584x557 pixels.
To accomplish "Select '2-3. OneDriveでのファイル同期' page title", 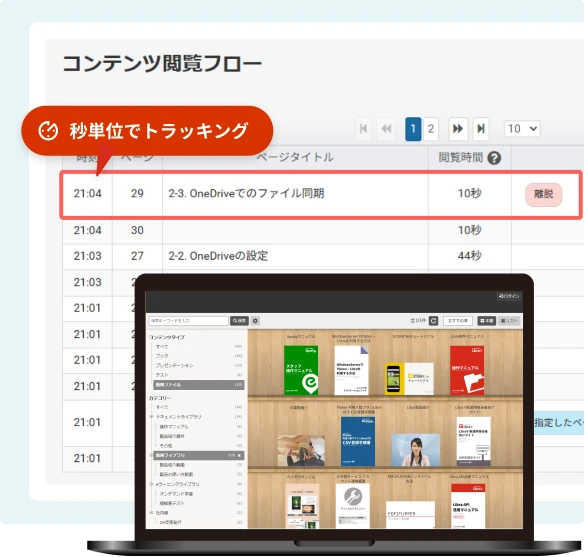I will [x=246, y=194].
